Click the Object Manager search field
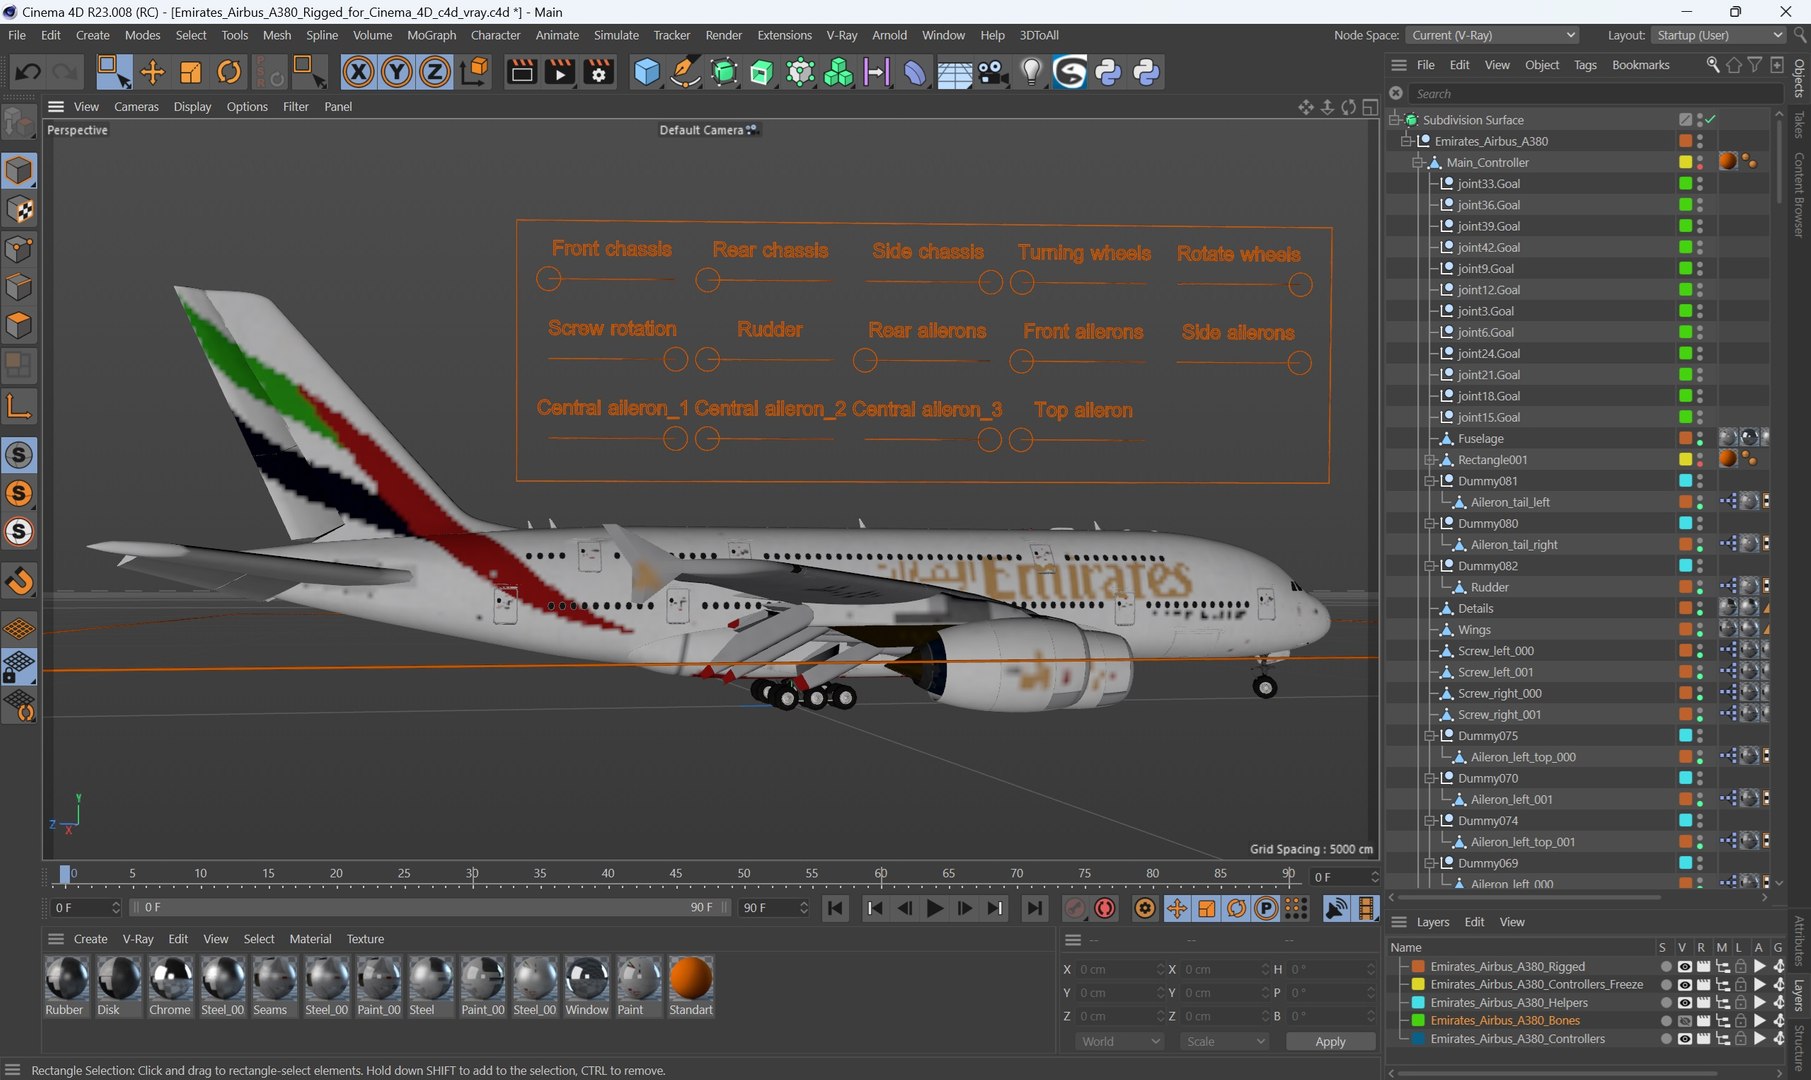Viewport: 1811px width, 1080px height. tap(1597, 94)
